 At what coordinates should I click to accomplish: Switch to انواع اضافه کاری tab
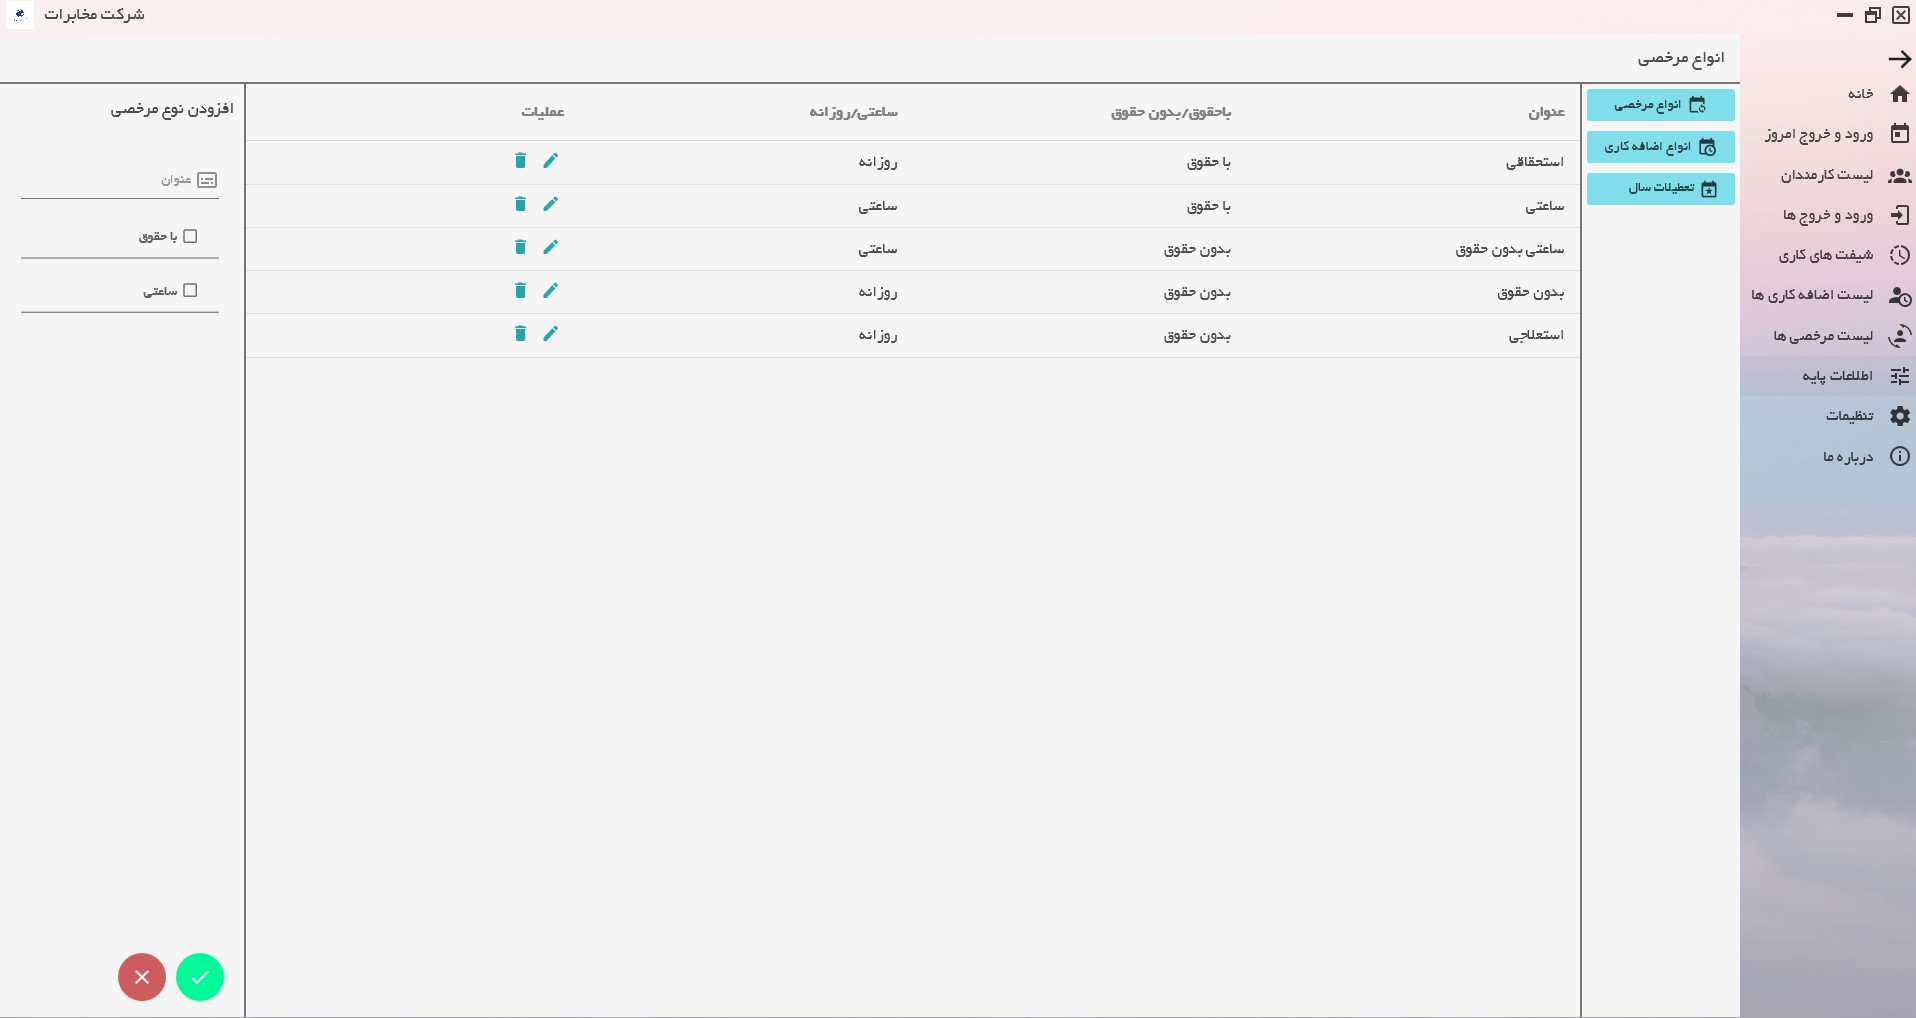click(x=1660, y=147)
